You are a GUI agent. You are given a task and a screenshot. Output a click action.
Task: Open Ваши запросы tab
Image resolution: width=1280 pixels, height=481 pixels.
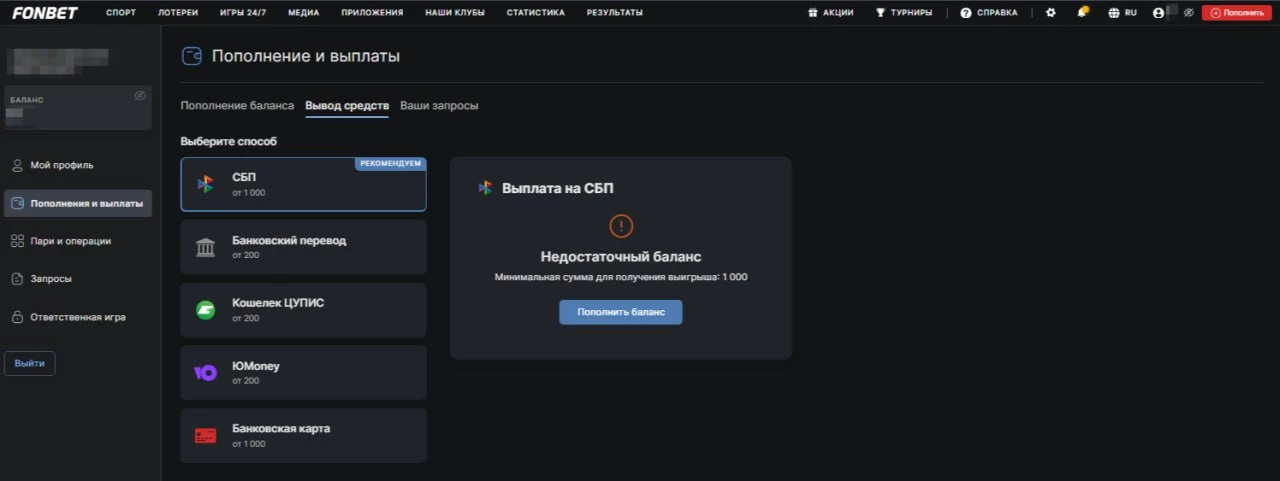pyautogui.click(x=439, y=106)
